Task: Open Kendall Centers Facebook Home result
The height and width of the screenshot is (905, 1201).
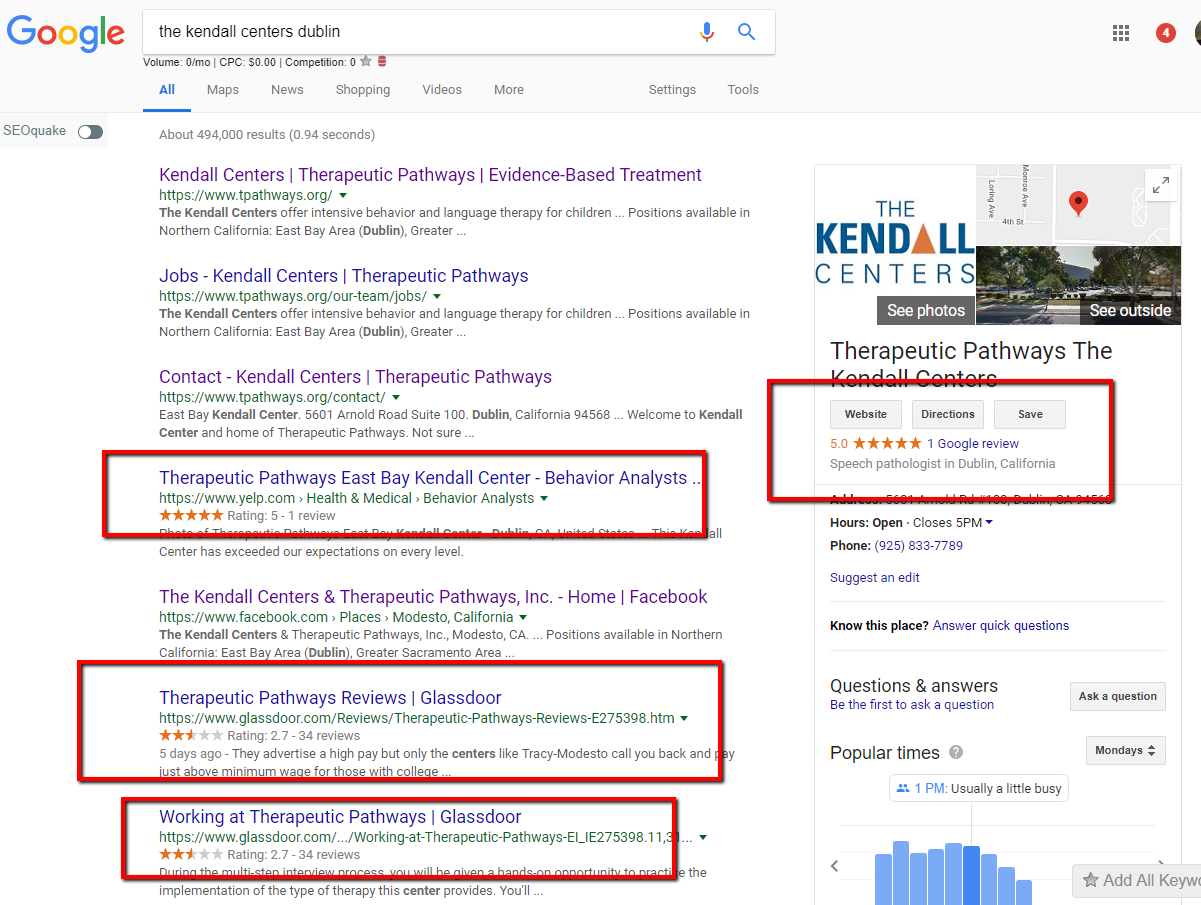Action: (x=433, y=597)
